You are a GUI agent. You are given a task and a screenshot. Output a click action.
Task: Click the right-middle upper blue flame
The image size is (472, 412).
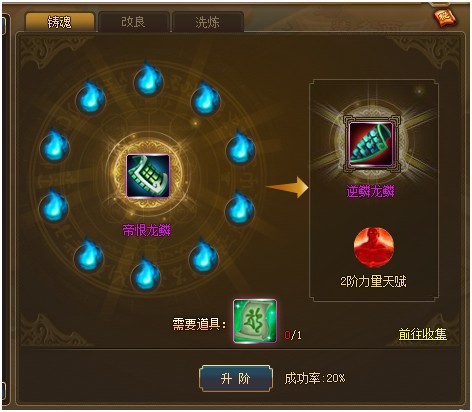click(x=240, y=147)
